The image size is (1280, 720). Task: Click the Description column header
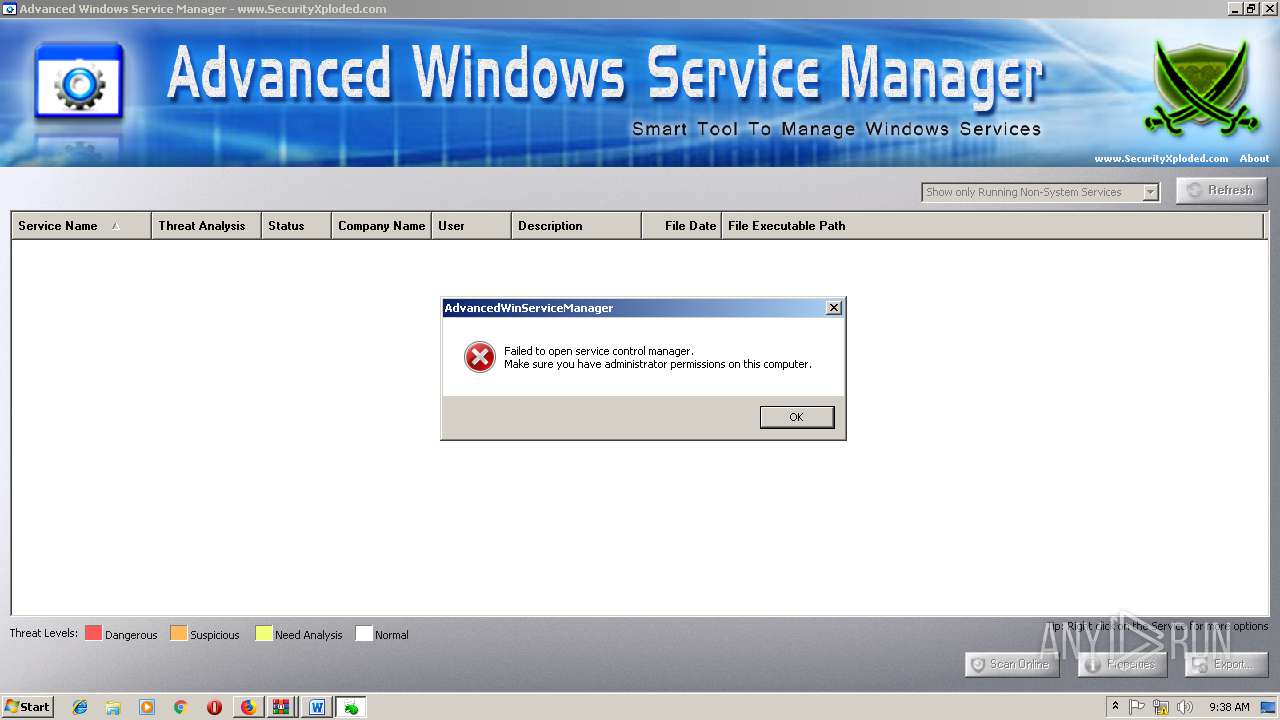tap(576, 226)
